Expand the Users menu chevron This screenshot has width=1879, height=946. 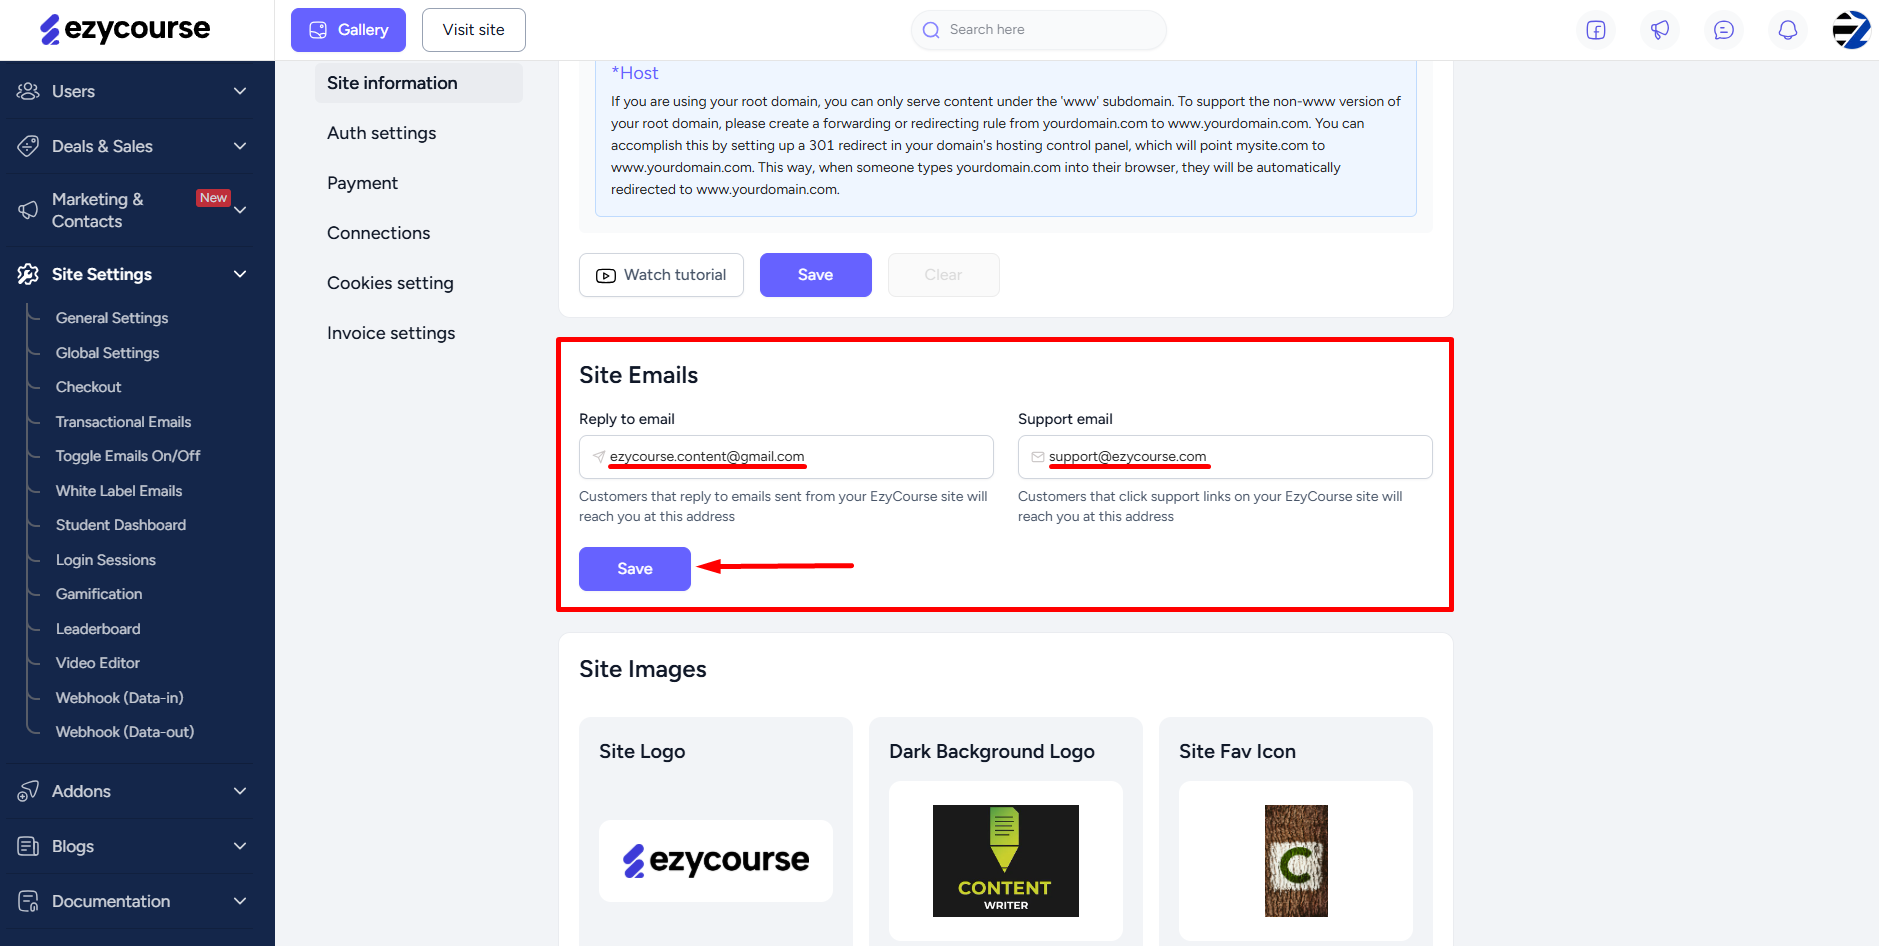[240, 91]
